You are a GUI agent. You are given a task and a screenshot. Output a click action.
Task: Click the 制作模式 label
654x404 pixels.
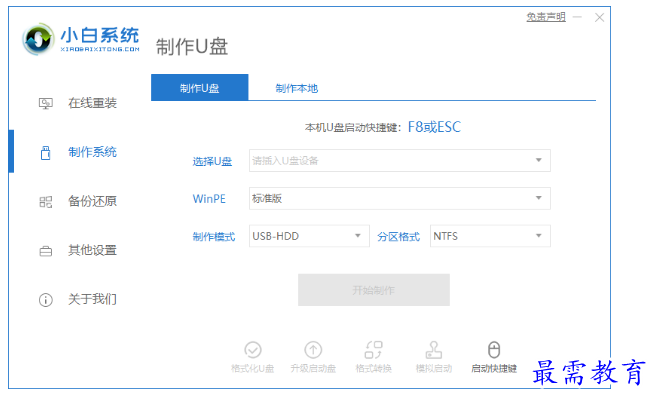(x=214, y=237)
